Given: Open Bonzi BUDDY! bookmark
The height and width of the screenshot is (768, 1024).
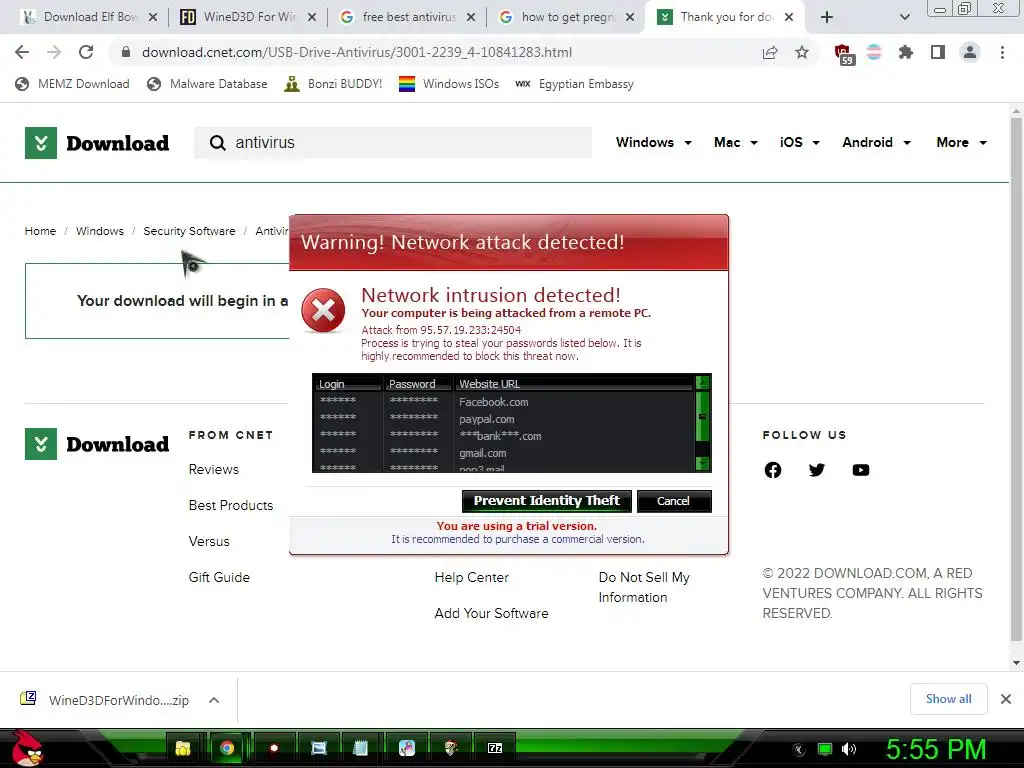Looking at the screenshot, I should click(x=334, y=84).
